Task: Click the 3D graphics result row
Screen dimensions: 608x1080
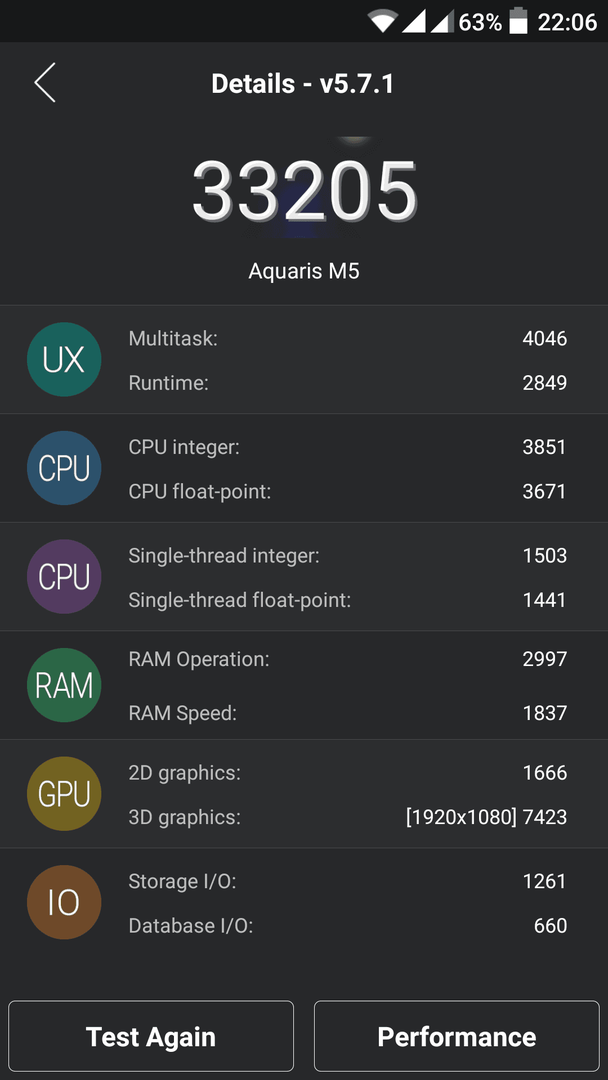Action: point(348,817)
